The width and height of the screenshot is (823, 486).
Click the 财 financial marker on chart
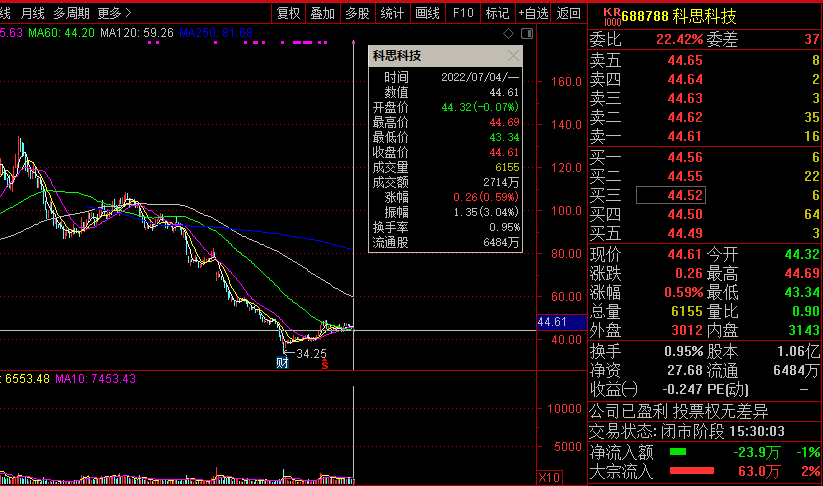(282, 363)
